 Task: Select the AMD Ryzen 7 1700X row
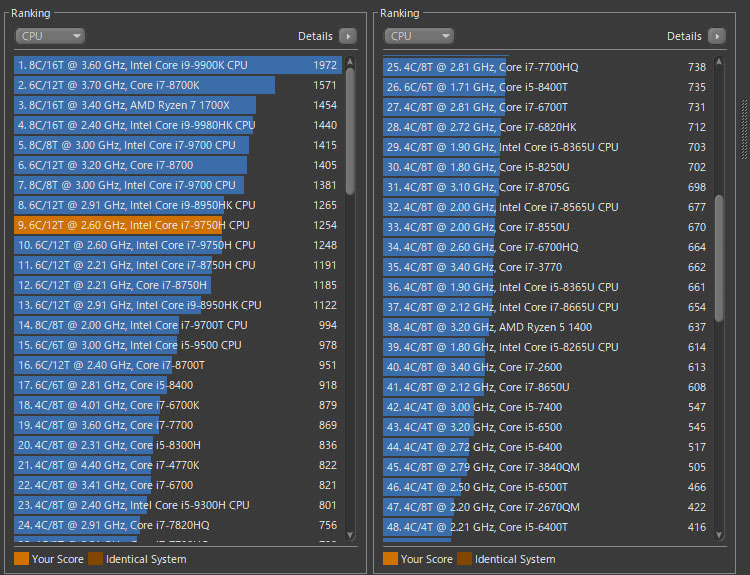coord(178,105)
